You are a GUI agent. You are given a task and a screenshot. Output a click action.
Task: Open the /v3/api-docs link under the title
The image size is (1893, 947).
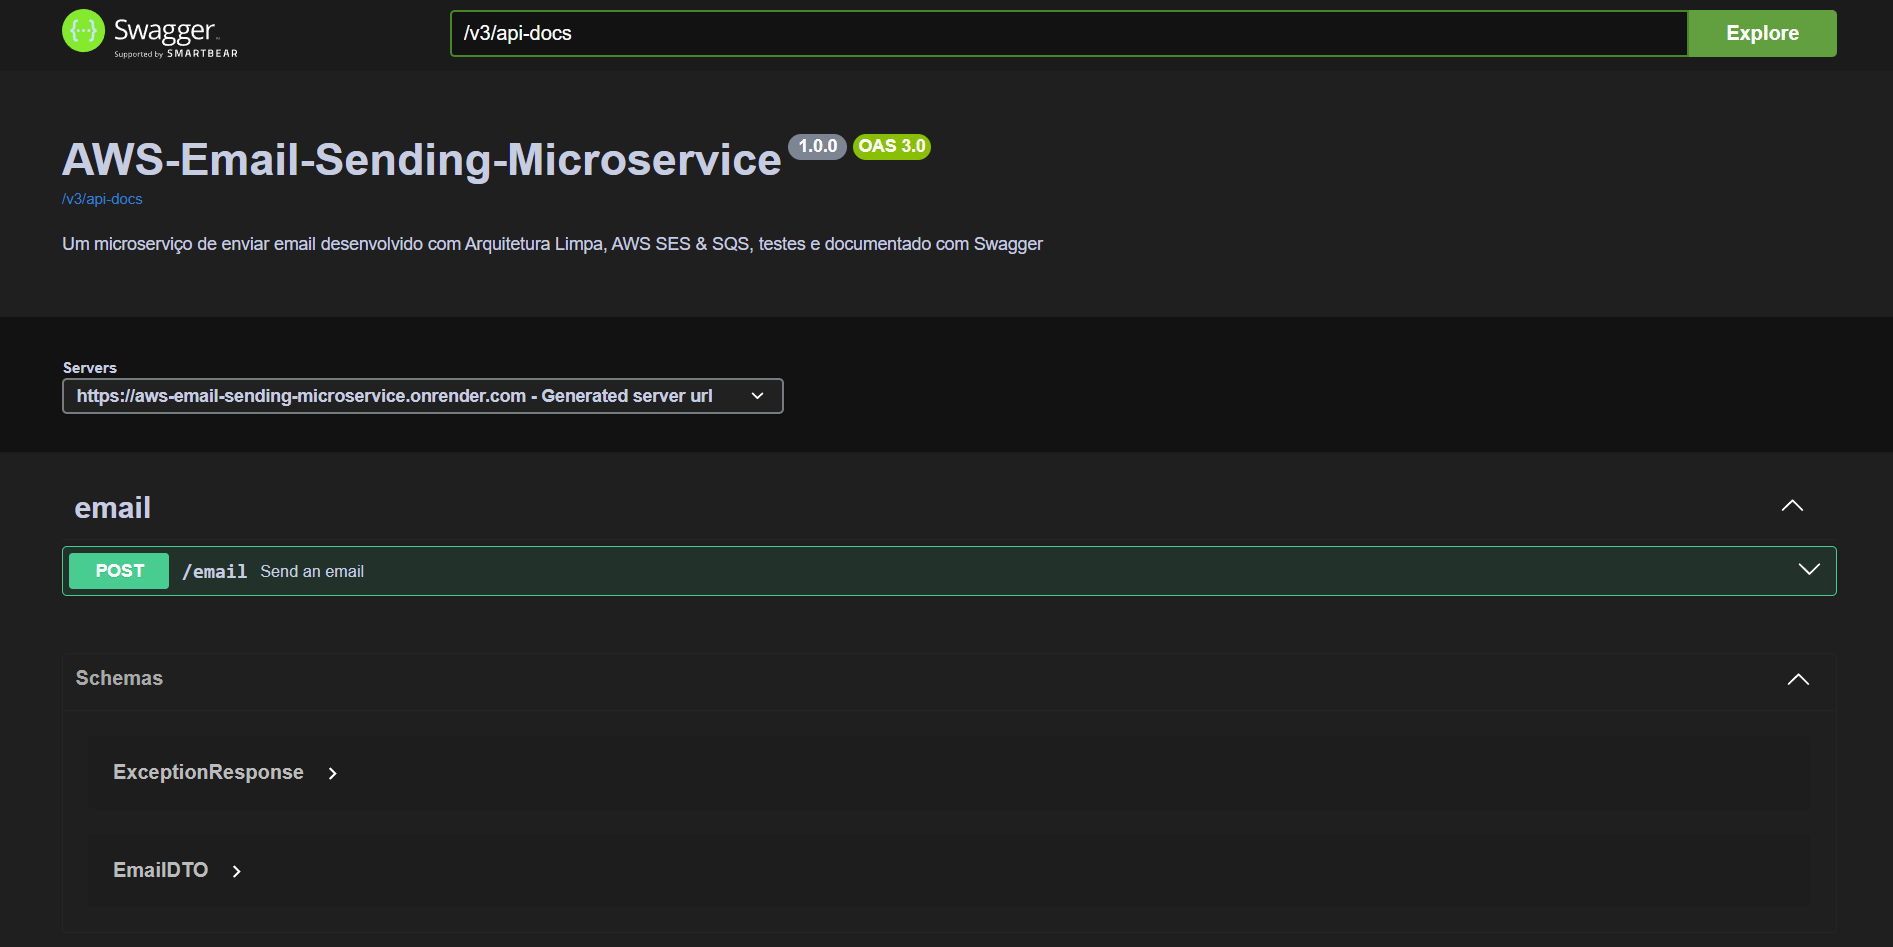click(102, 199)
